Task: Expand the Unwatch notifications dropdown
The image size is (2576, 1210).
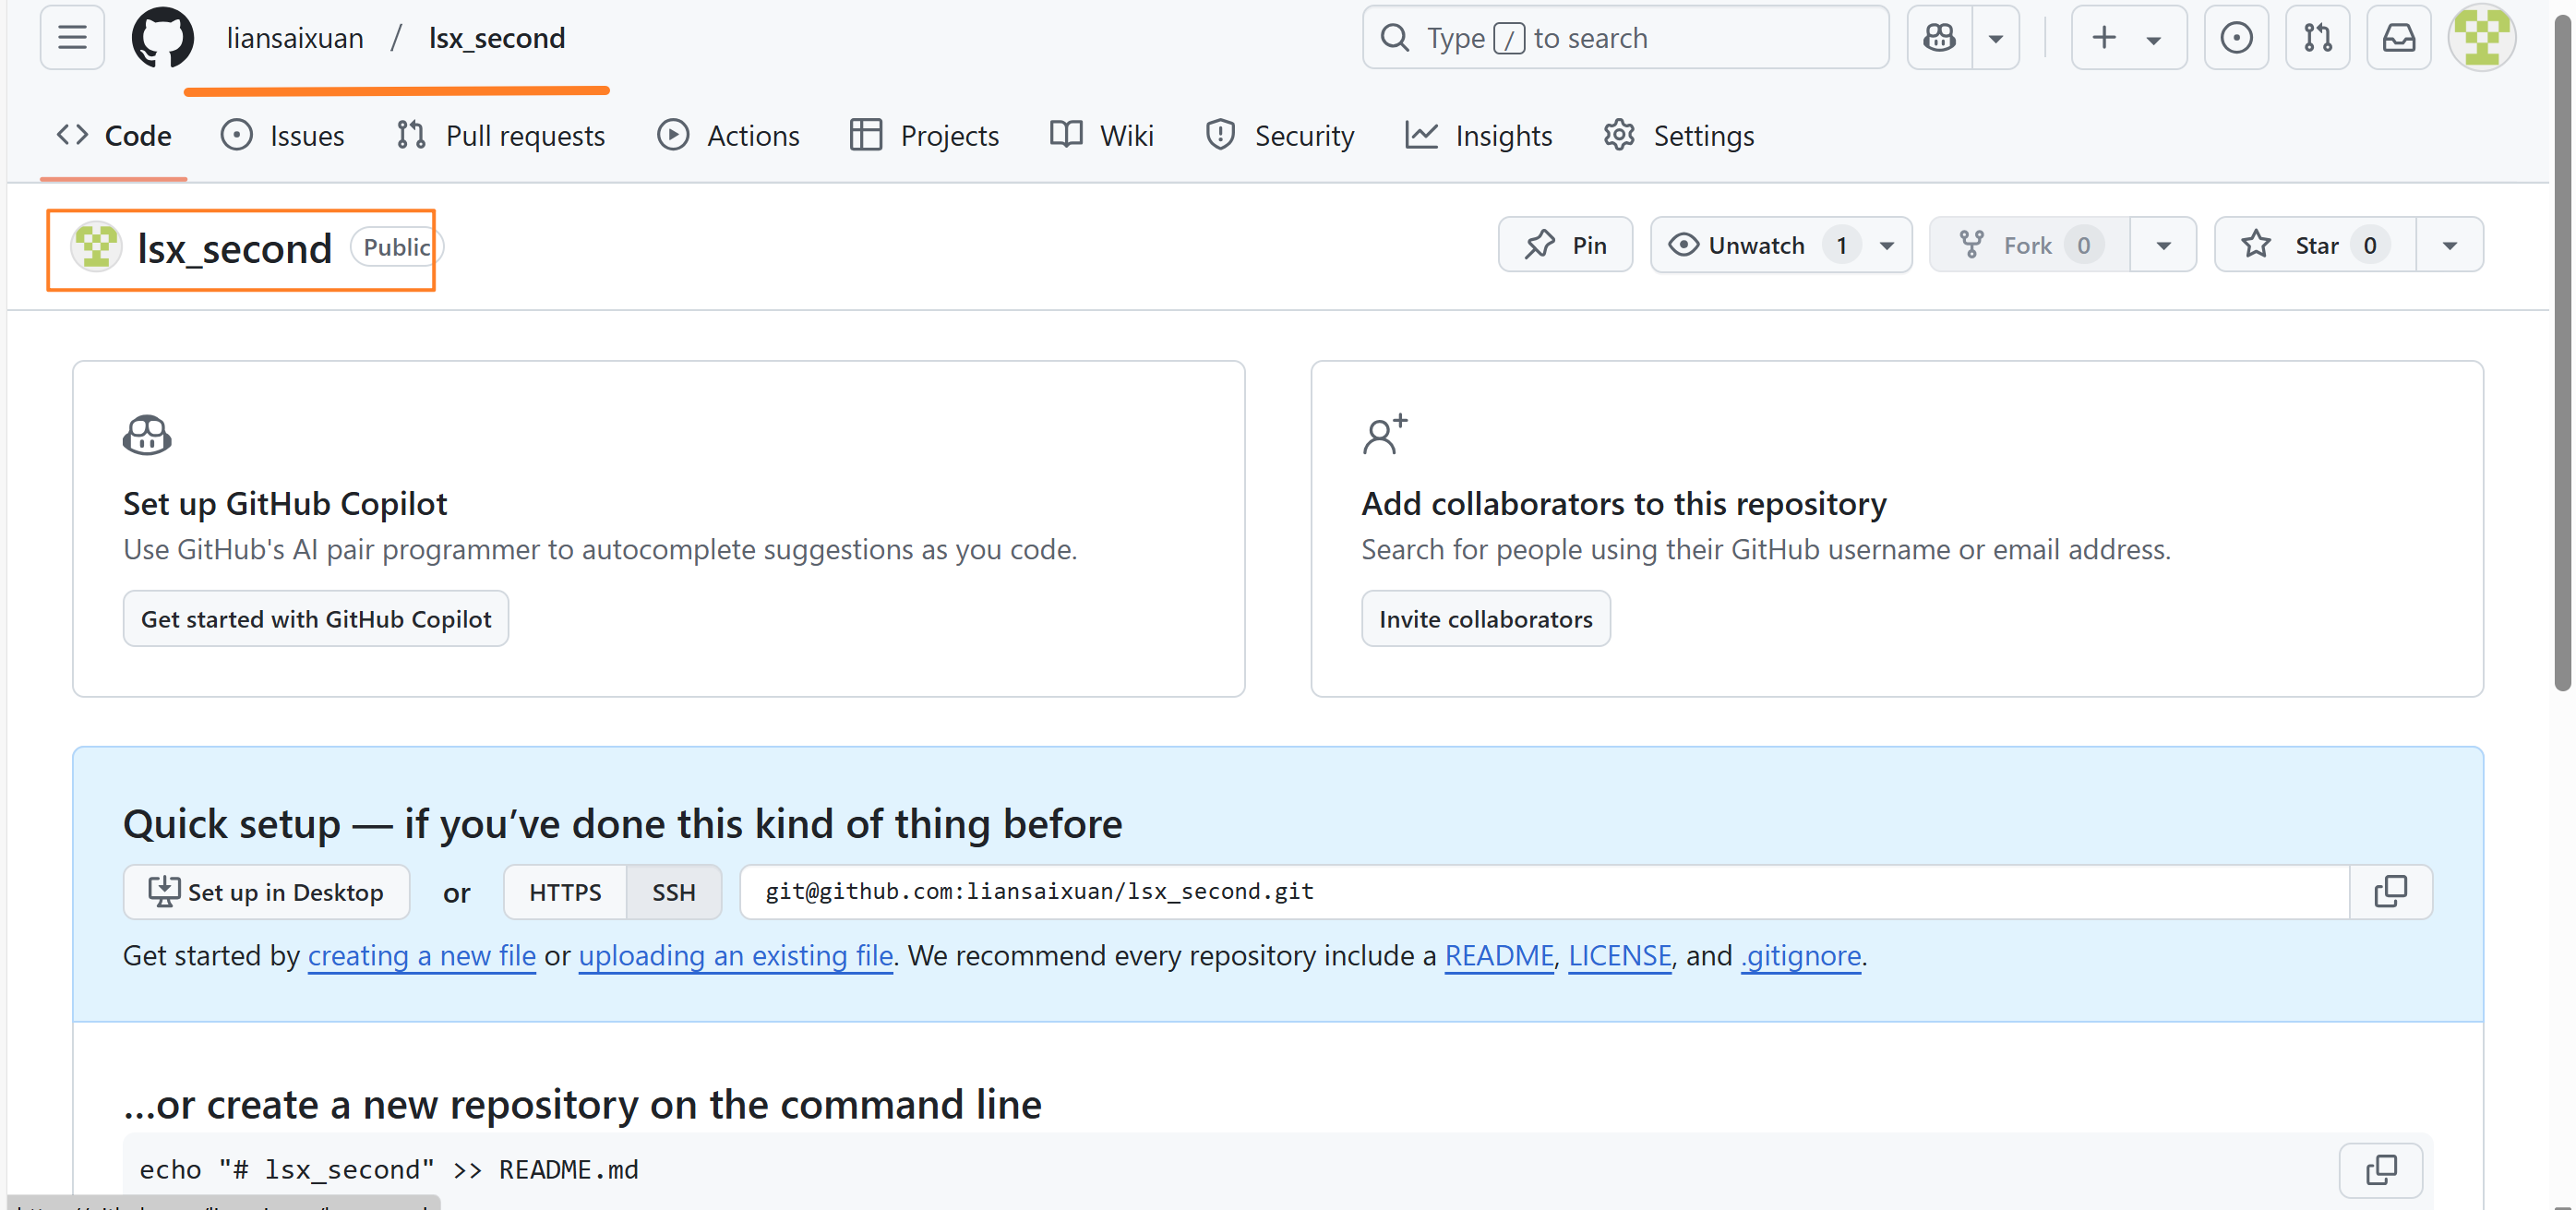Action: tap(1887, 245)
